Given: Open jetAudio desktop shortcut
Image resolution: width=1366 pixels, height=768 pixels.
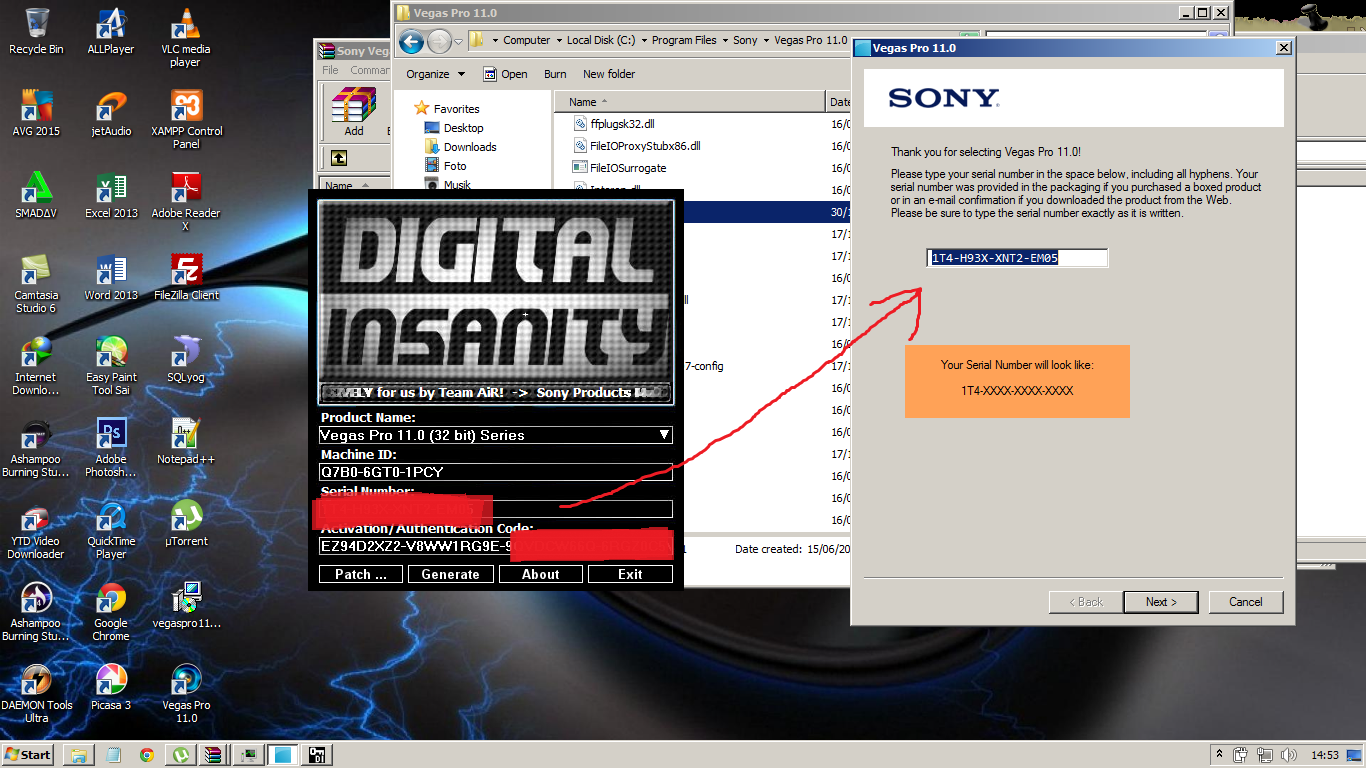Looking at the screenshot, I should click(111, 113).
